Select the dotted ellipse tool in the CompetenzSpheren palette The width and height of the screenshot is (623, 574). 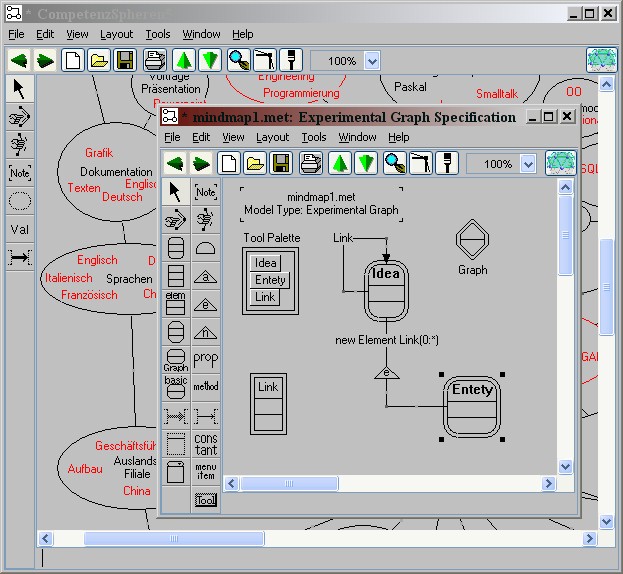point(19,201)
